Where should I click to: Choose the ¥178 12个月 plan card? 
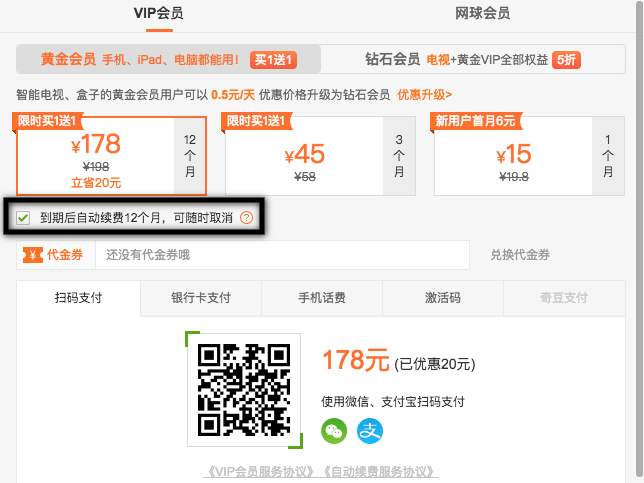[x=111, y=156]
